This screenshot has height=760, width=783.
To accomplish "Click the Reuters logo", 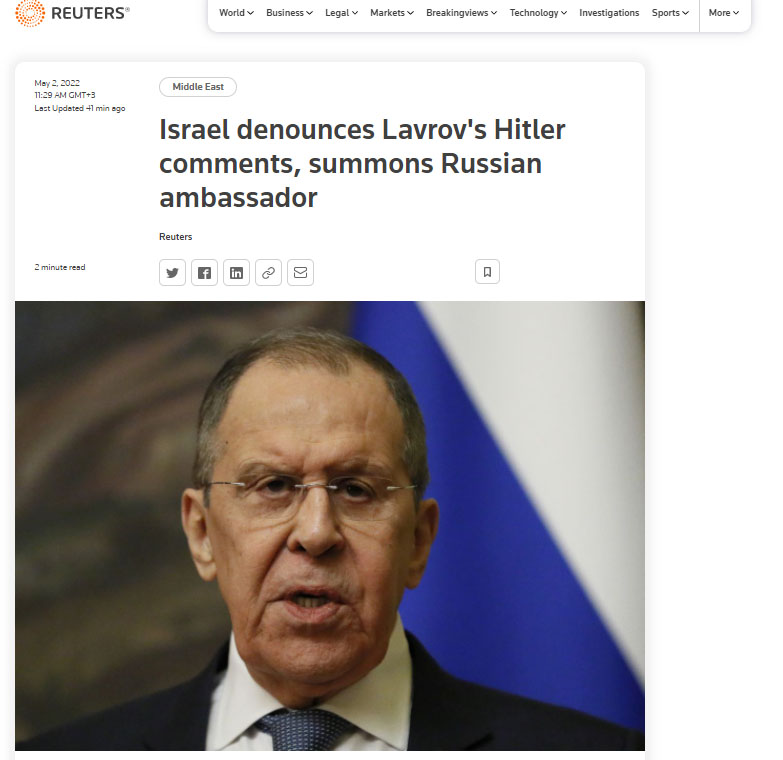I will point(72,13).
